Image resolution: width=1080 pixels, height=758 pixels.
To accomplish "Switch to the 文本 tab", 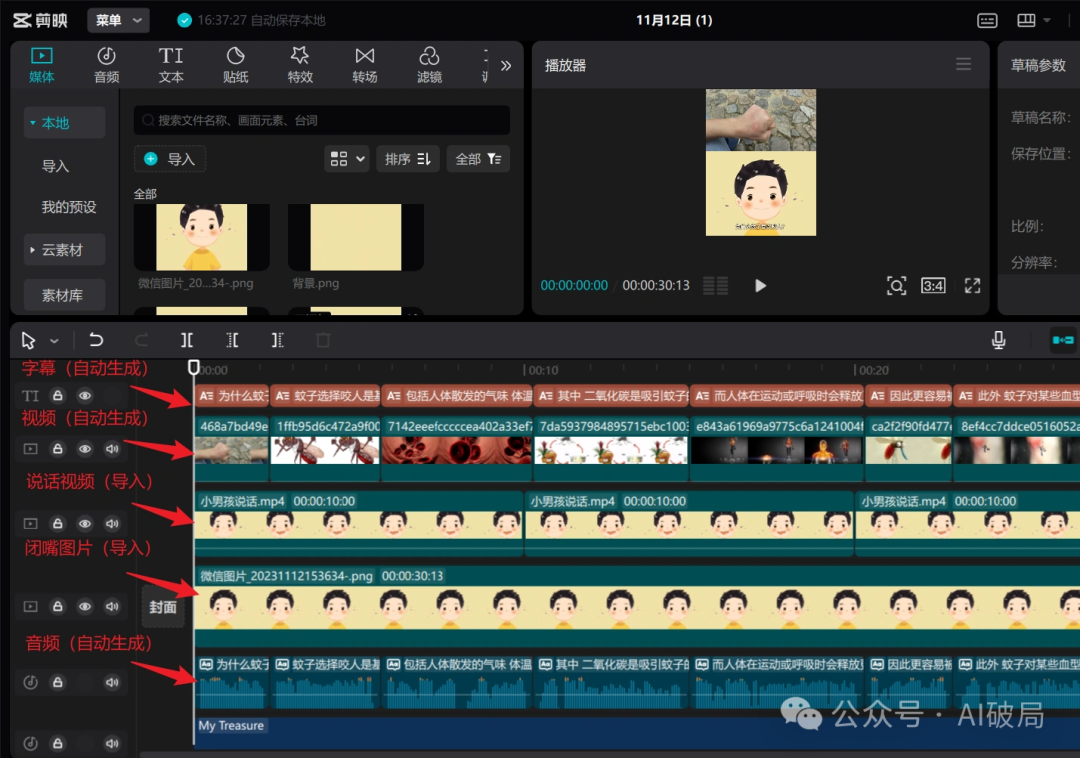I will point(171,65).
